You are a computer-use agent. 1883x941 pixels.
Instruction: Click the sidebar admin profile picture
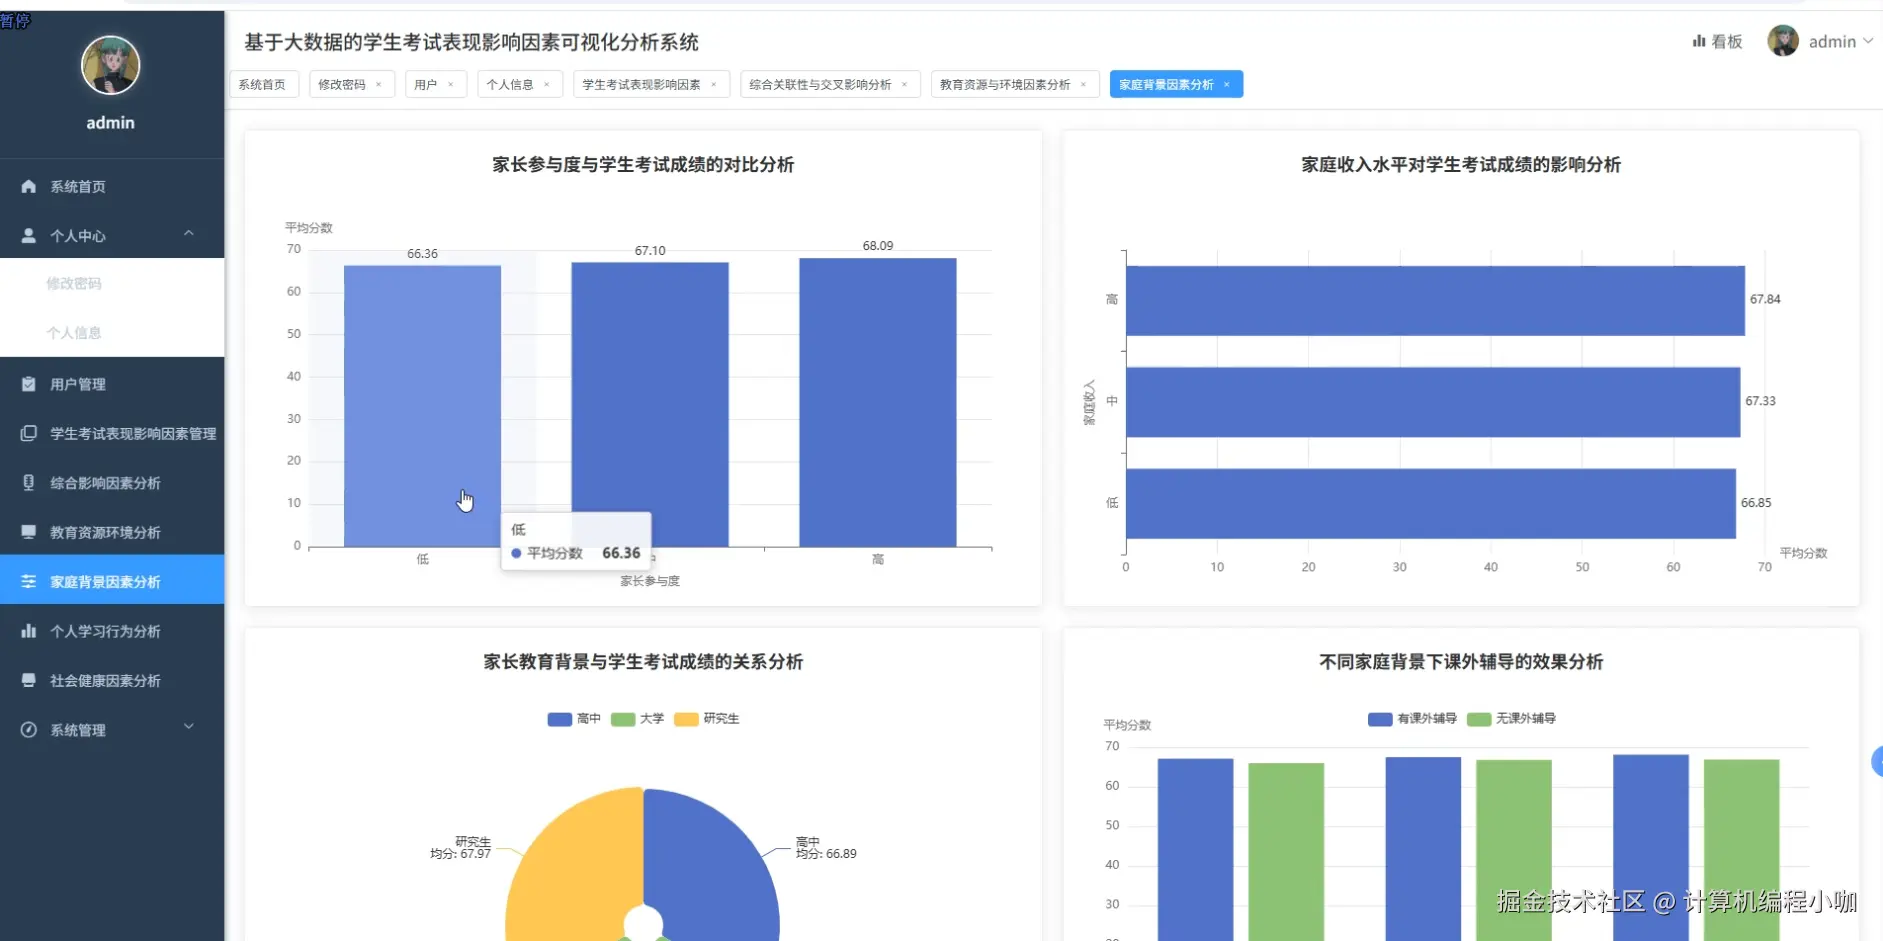coord(110,65)
